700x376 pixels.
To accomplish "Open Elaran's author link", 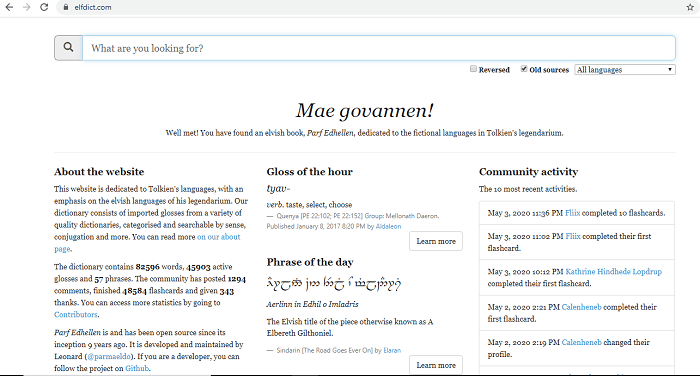I will [x=392, y=351].
